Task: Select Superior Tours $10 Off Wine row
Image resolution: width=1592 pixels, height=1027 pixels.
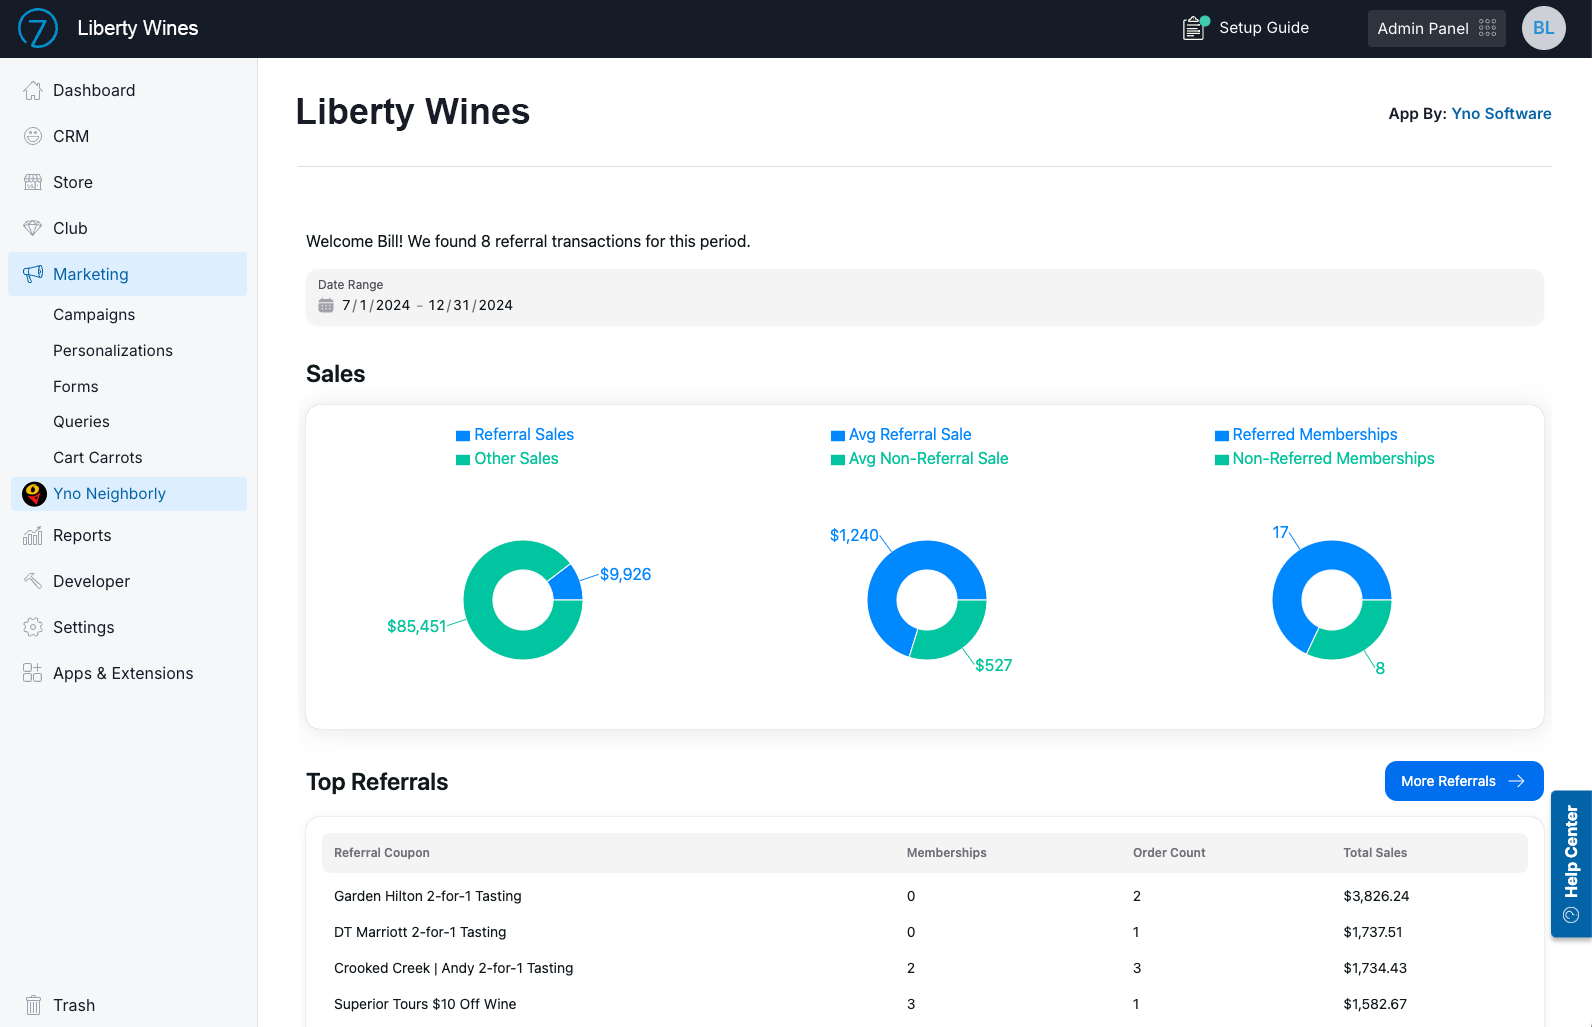Action: 925,1004
